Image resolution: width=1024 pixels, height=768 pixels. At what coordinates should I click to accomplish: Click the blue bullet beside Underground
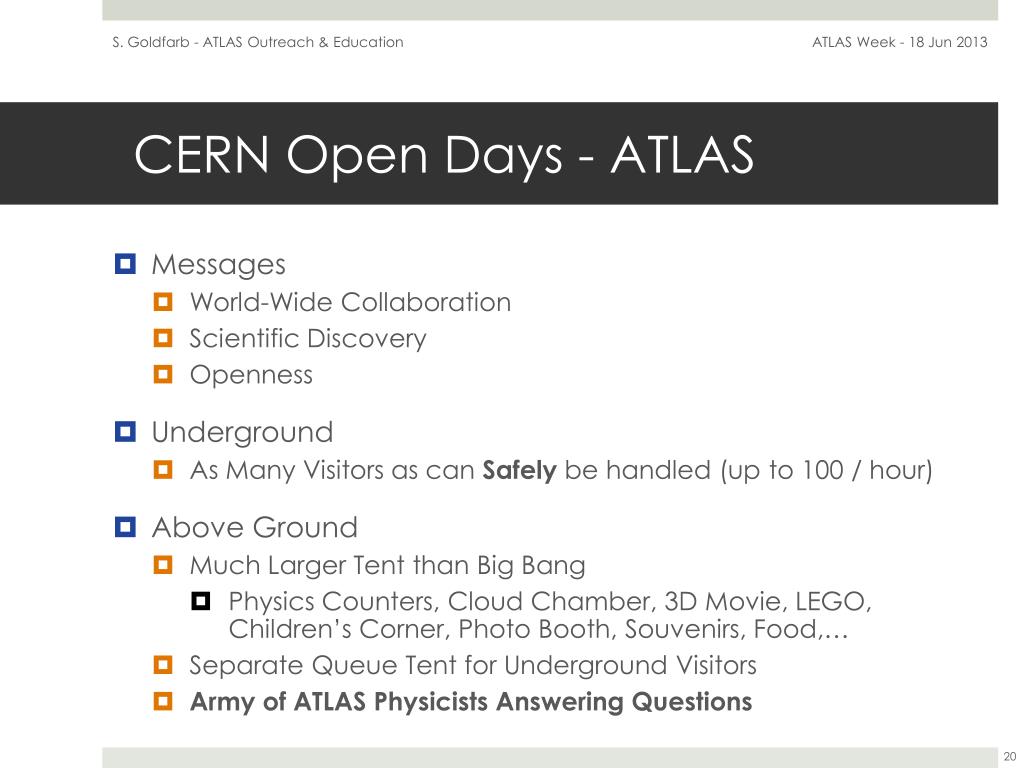click(x=125, y=432)
